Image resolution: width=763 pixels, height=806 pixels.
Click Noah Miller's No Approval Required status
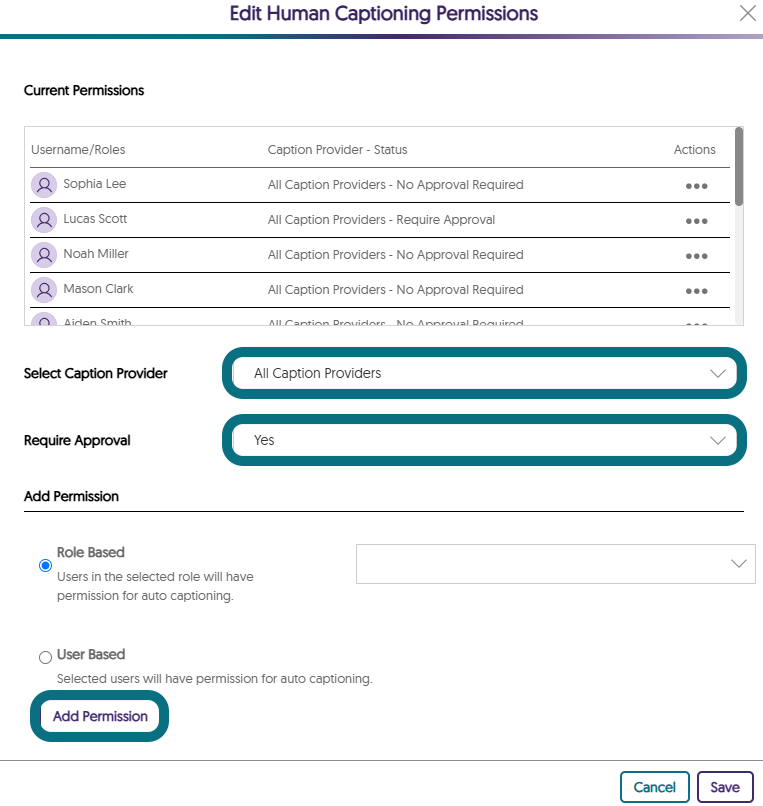[x=460, y=254]
